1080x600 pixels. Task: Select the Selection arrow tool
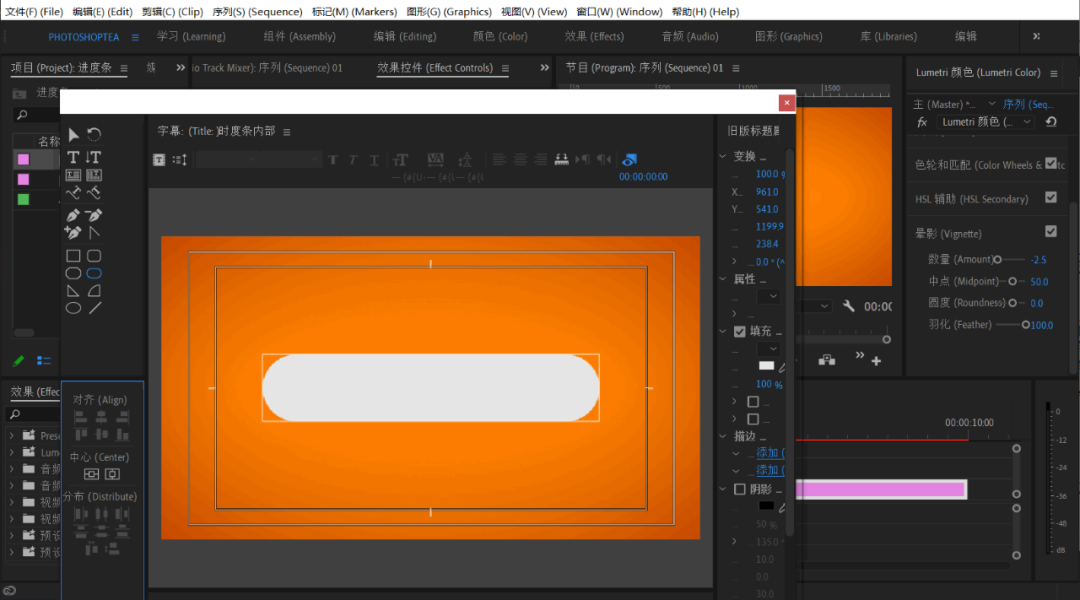pyautogui.click(x=73, y=135)
